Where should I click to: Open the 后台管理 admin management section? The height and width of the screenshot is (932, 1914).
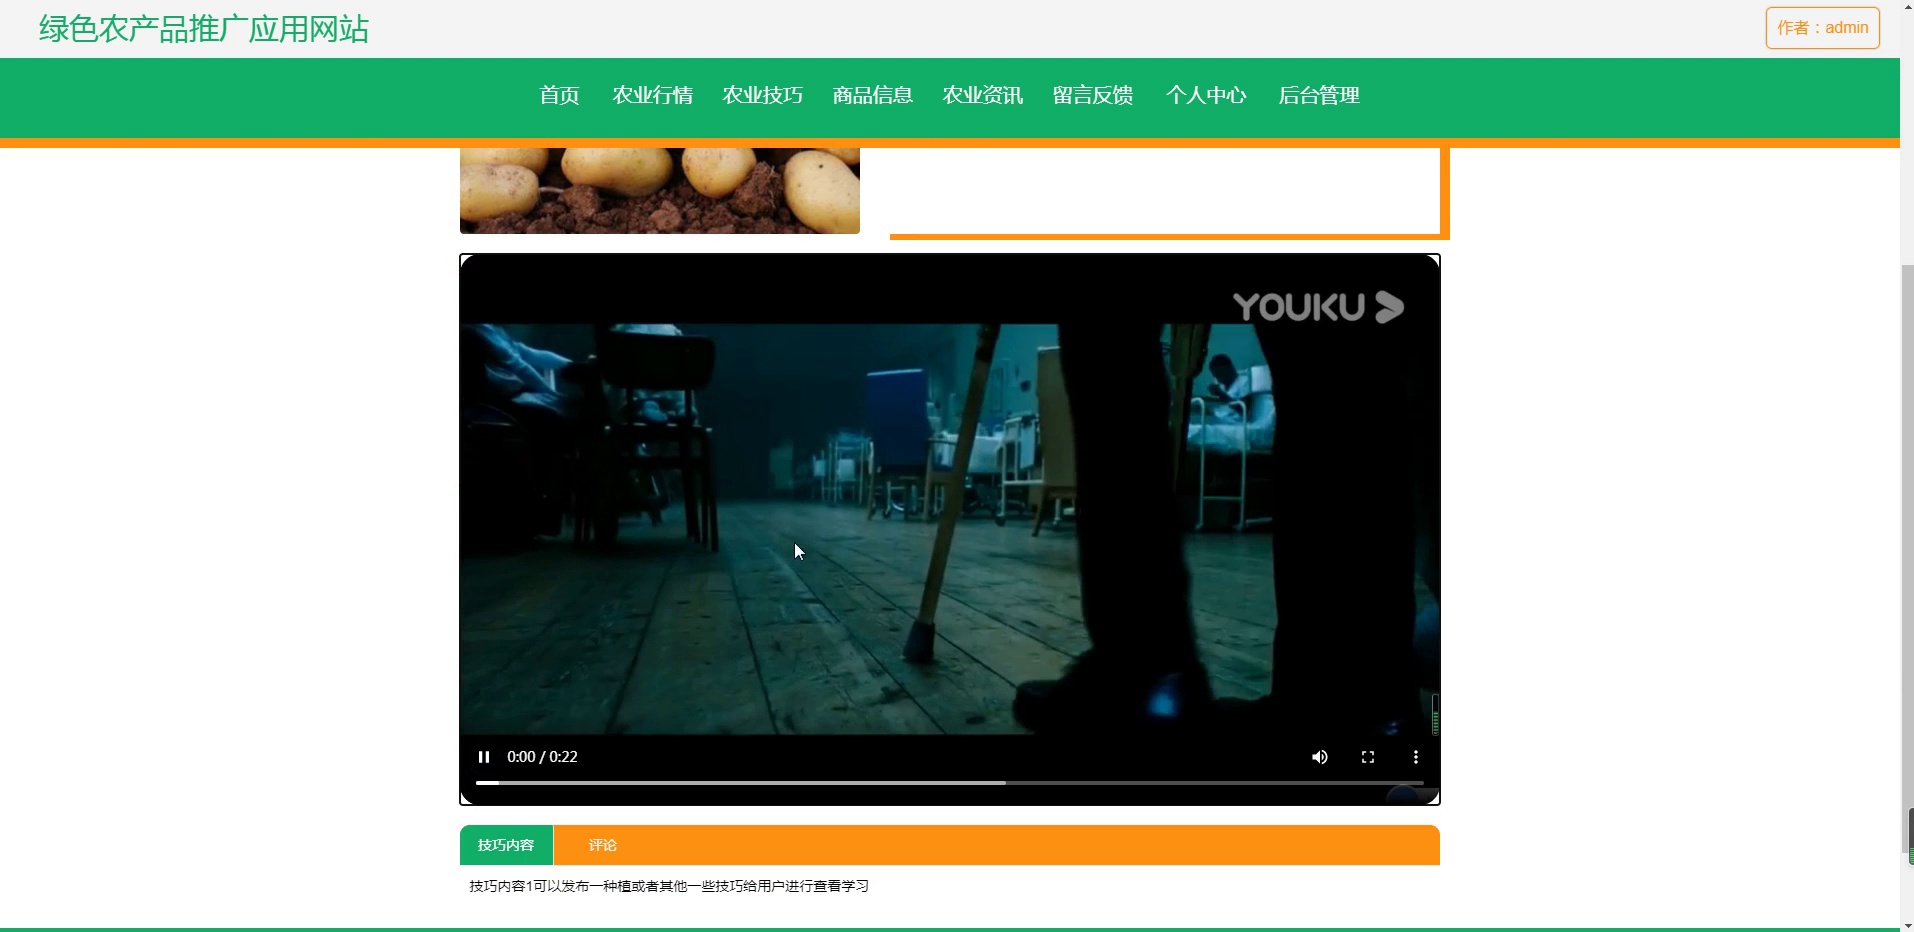point(1318,95)
